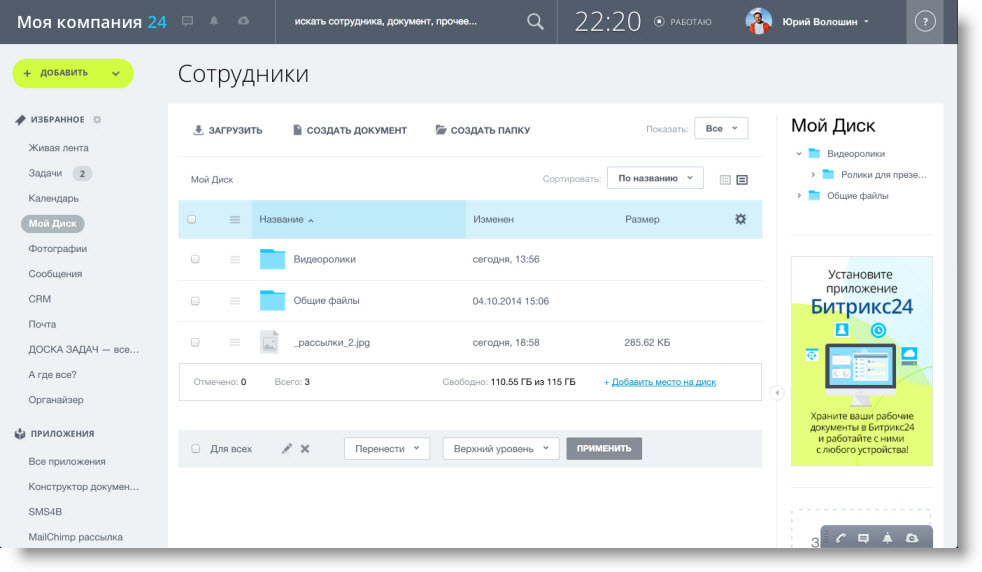Click Добавить место на диск link
Image resolution: width=982 pixels, height=572 pixels.
click(664, 382)
